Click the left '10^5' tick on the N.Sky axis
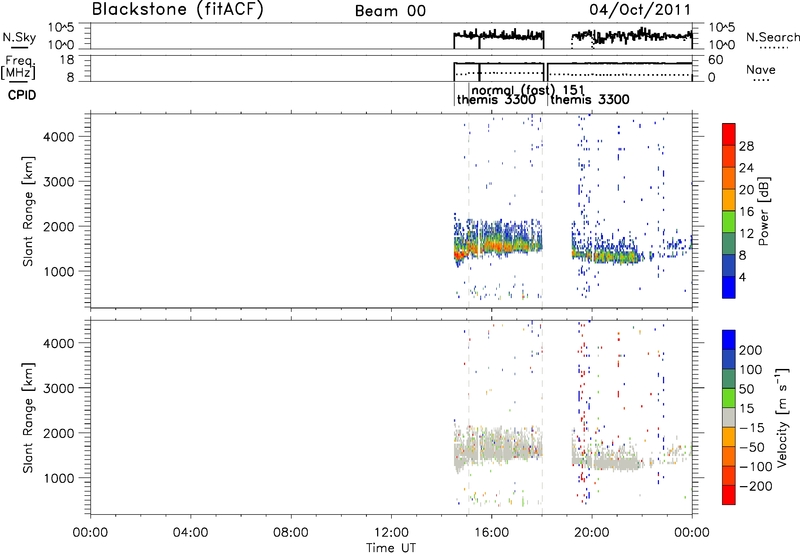The image size is (800, 554). point(61,28)
